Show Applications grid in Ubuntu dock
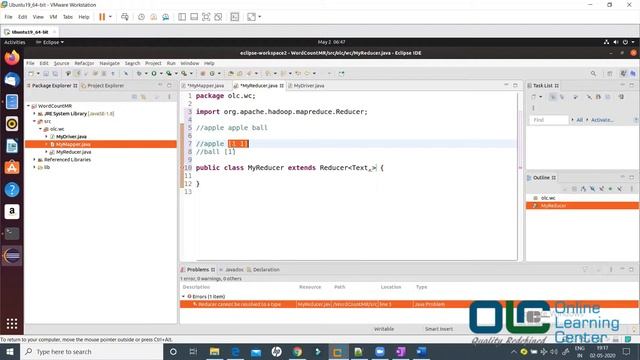 pyautogui.click(x=12, y=324)
